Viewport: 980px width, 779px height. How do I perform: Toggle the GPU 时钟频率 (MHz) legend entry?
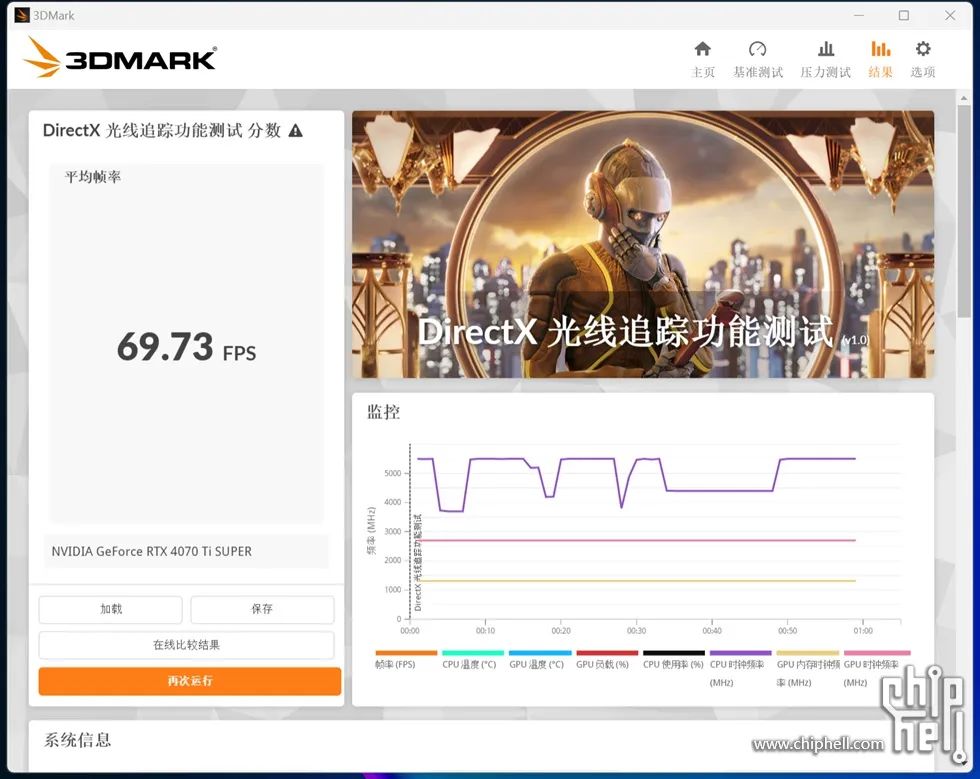tap(875, 669)
